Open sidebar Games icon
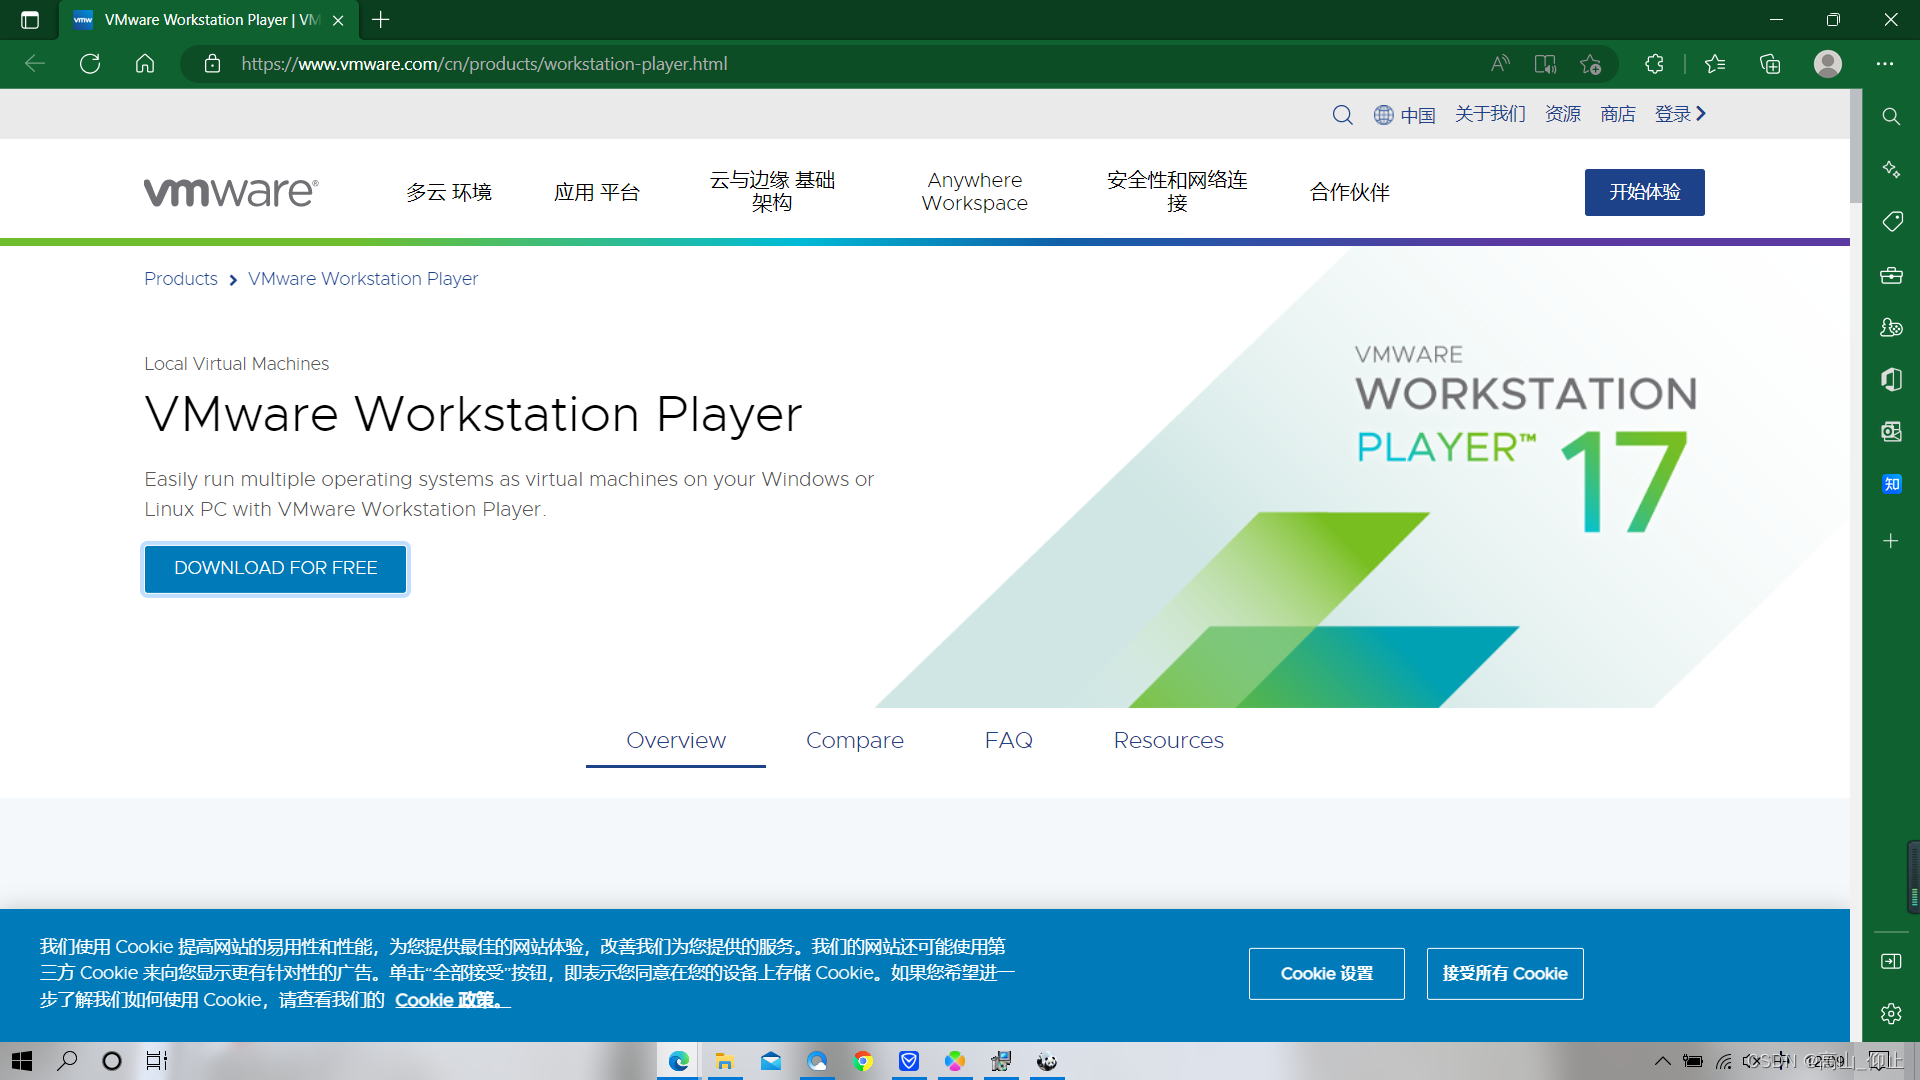Viewport: 1920px width, 1080px height. pos(1891,327)
